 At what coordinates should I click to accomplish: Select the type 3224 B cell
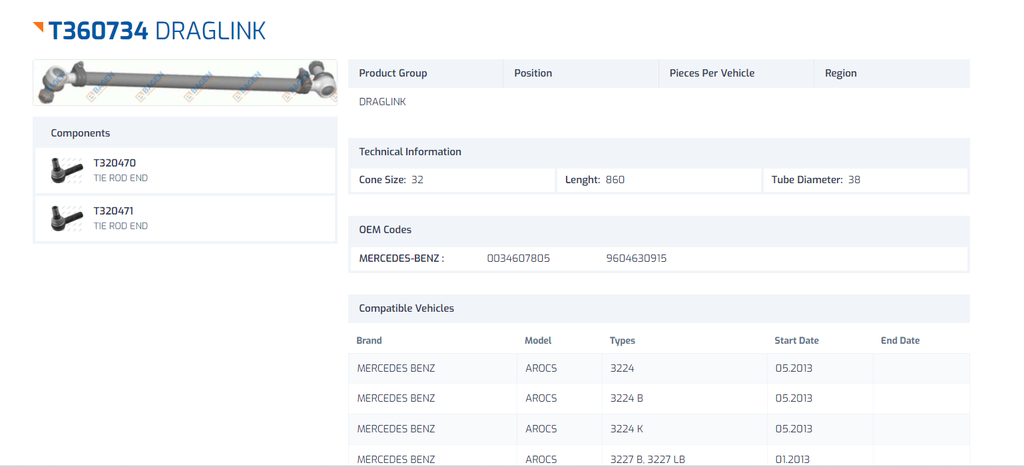click(684, 398)
